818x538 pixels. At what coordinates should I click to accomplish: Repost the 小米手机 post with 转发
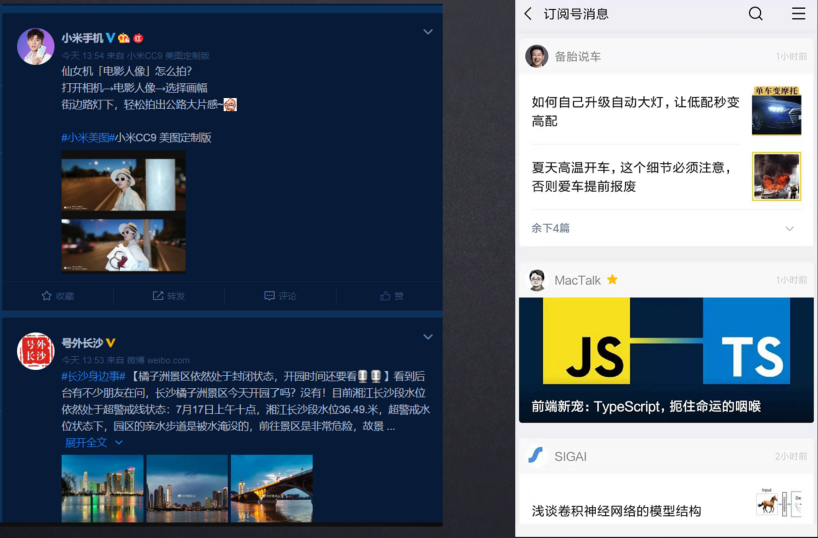tap(169, 296)
